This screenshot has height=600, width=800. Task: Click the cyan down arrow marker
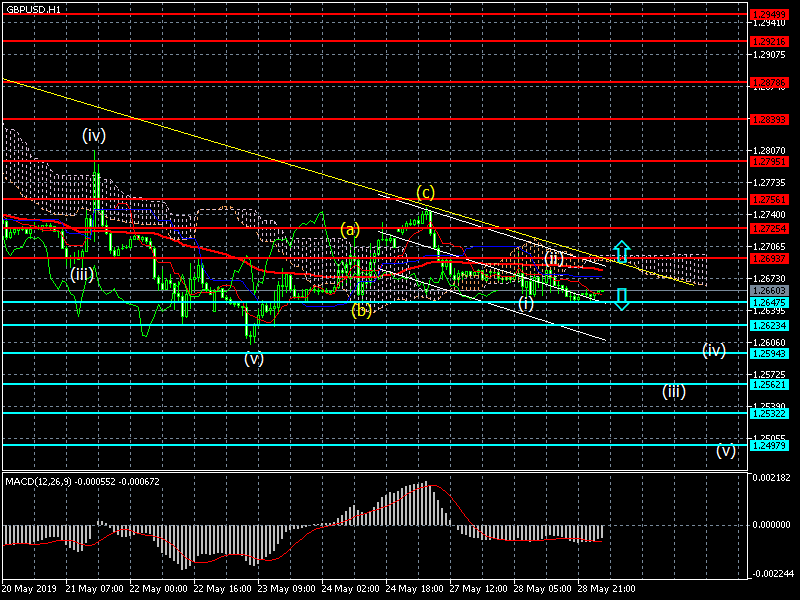[x=621, y=298]
